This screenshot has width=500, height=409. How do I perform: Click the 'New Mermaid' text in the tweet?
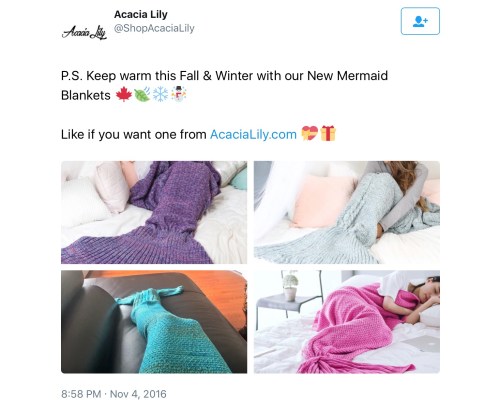[347, 76]
